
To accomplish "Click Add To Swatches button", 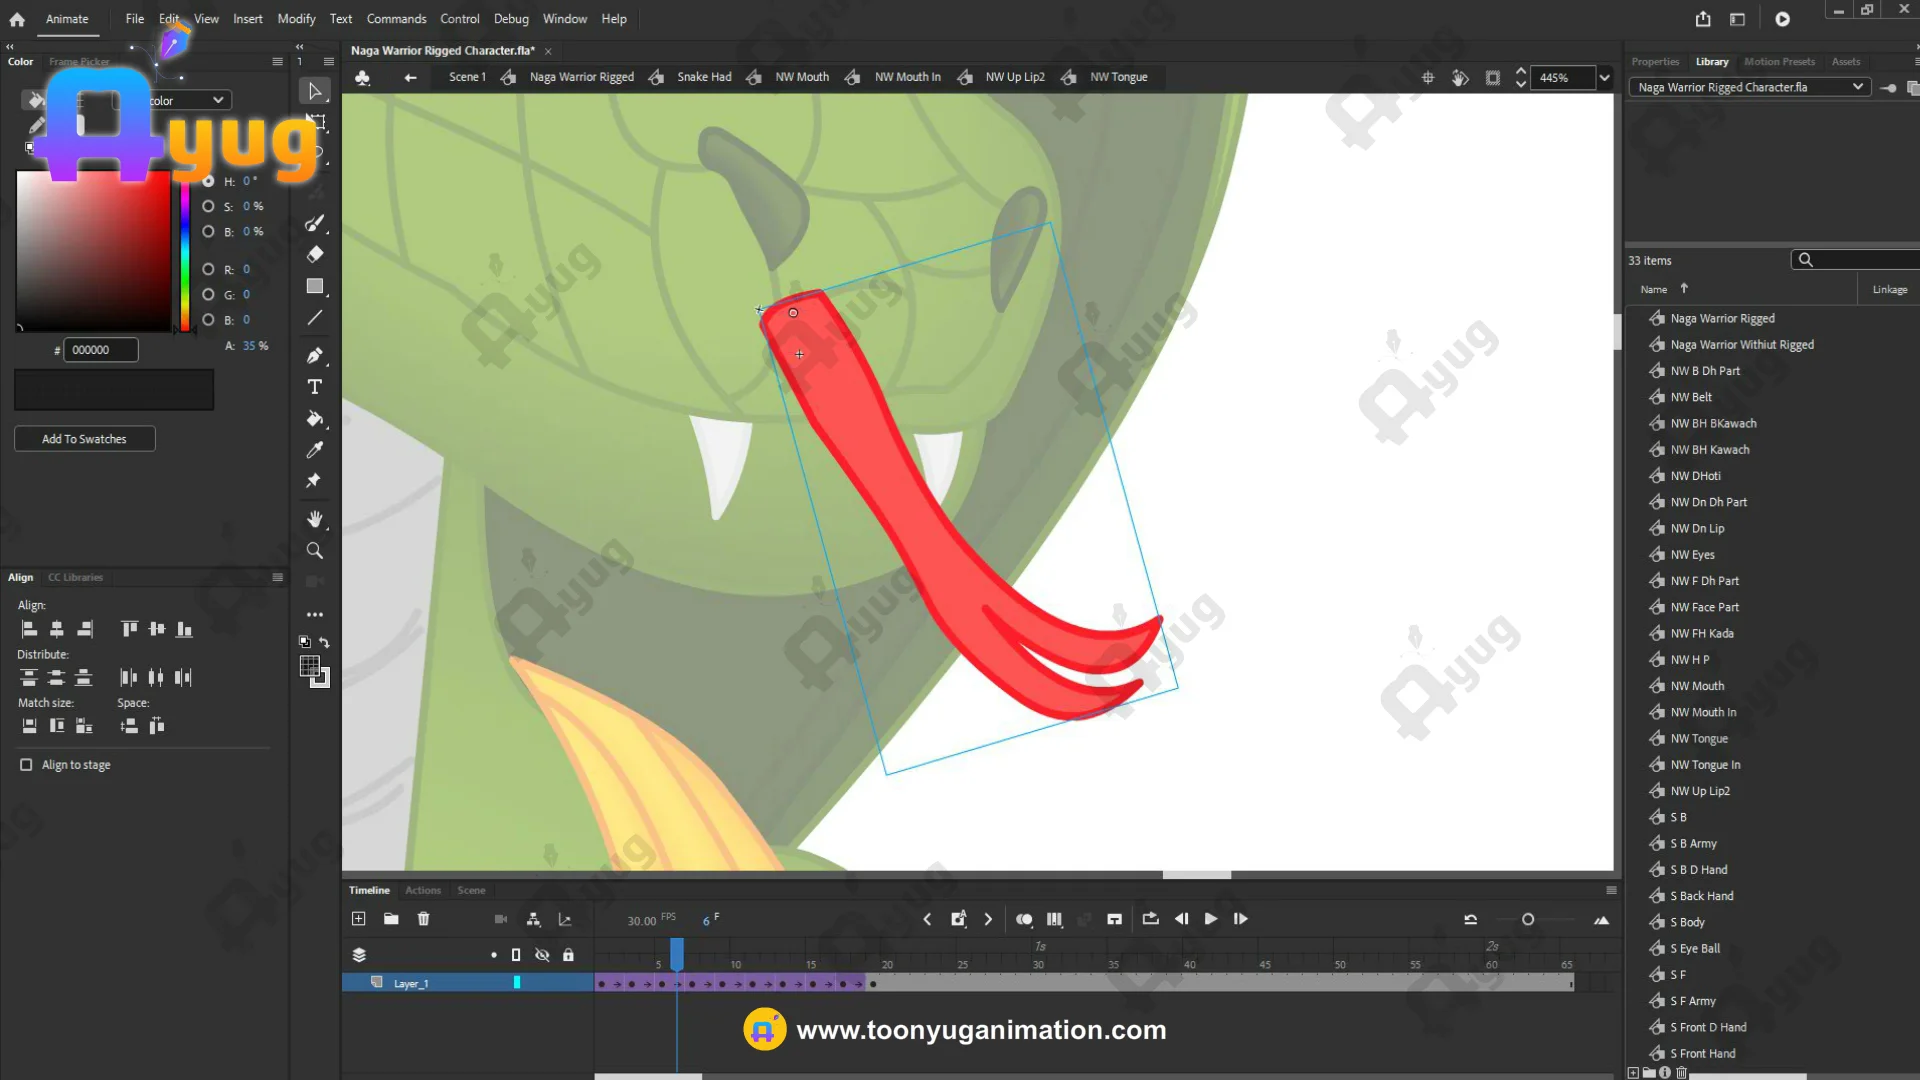I will point(84,439).
